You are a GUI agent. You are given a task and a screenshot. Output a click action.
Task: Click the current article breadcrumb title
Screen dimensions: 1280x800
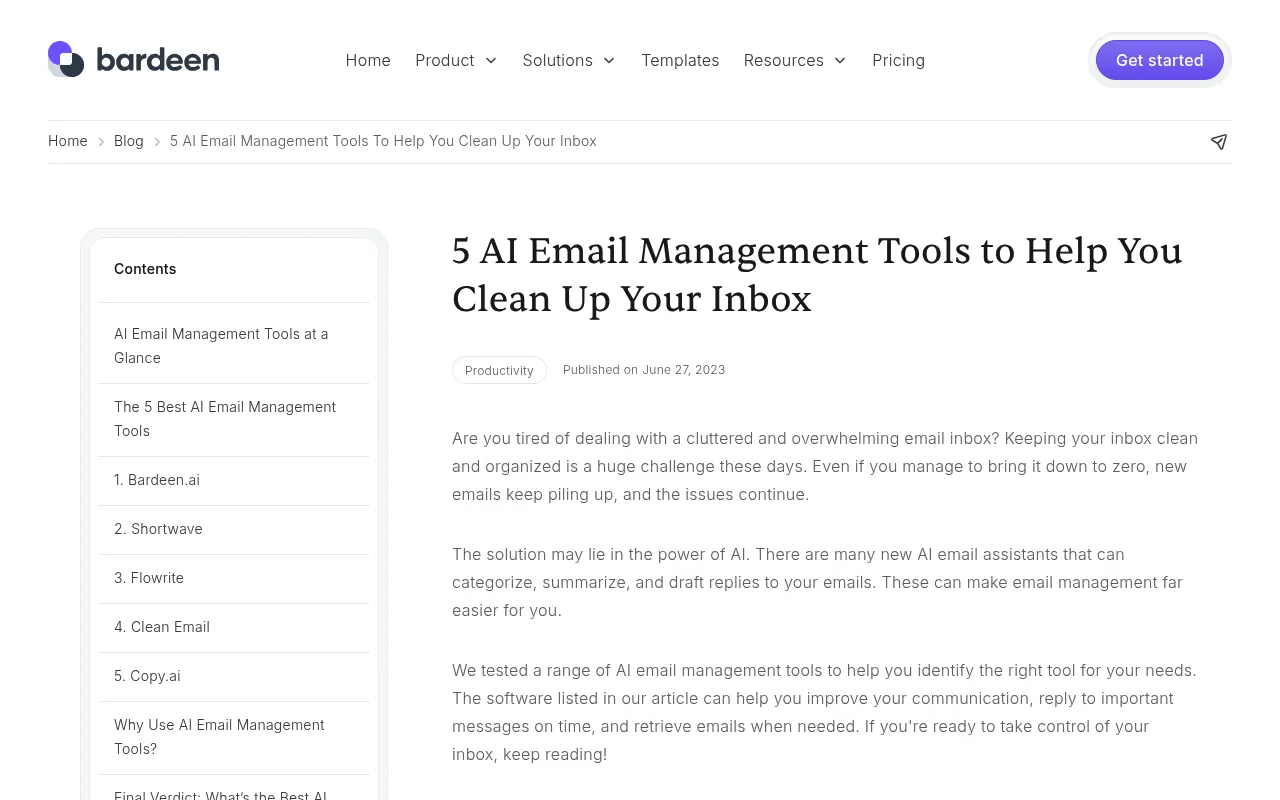[x=383, y=141]
